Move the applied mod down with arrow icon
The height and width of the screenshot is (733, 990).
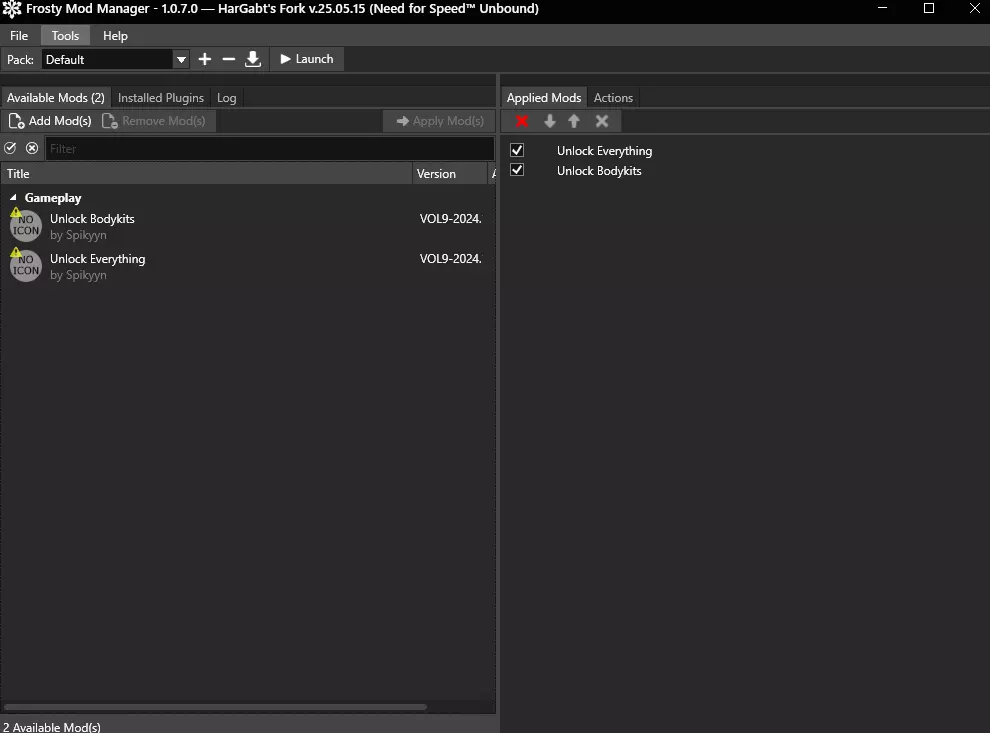pyautogui.click(x=549, y=121)
